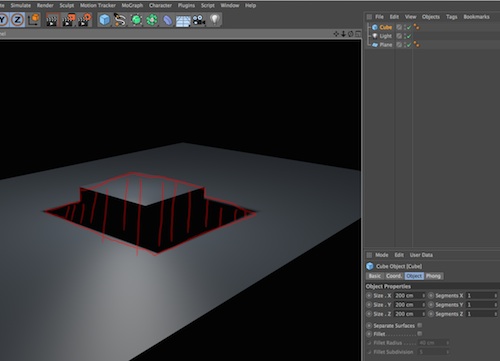This screenshot has height=361, width=500.
Task: Open the Edit Render Settings icon
Action: pos(84,20)
